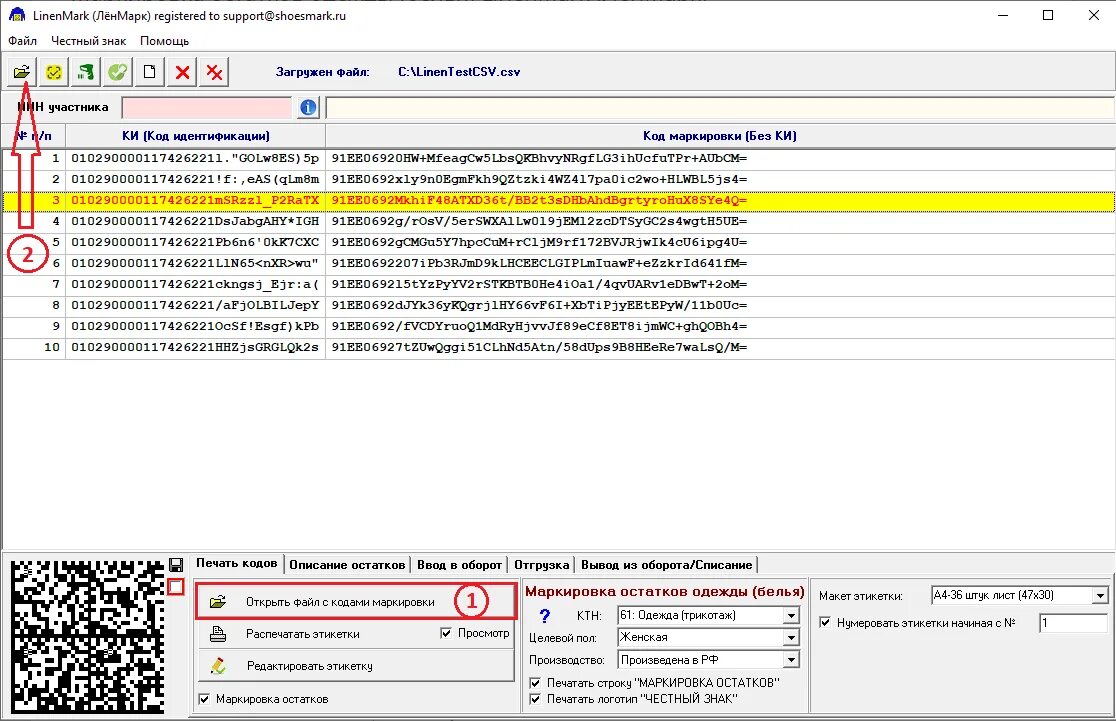Click Редактировать этикетку button

355,666
